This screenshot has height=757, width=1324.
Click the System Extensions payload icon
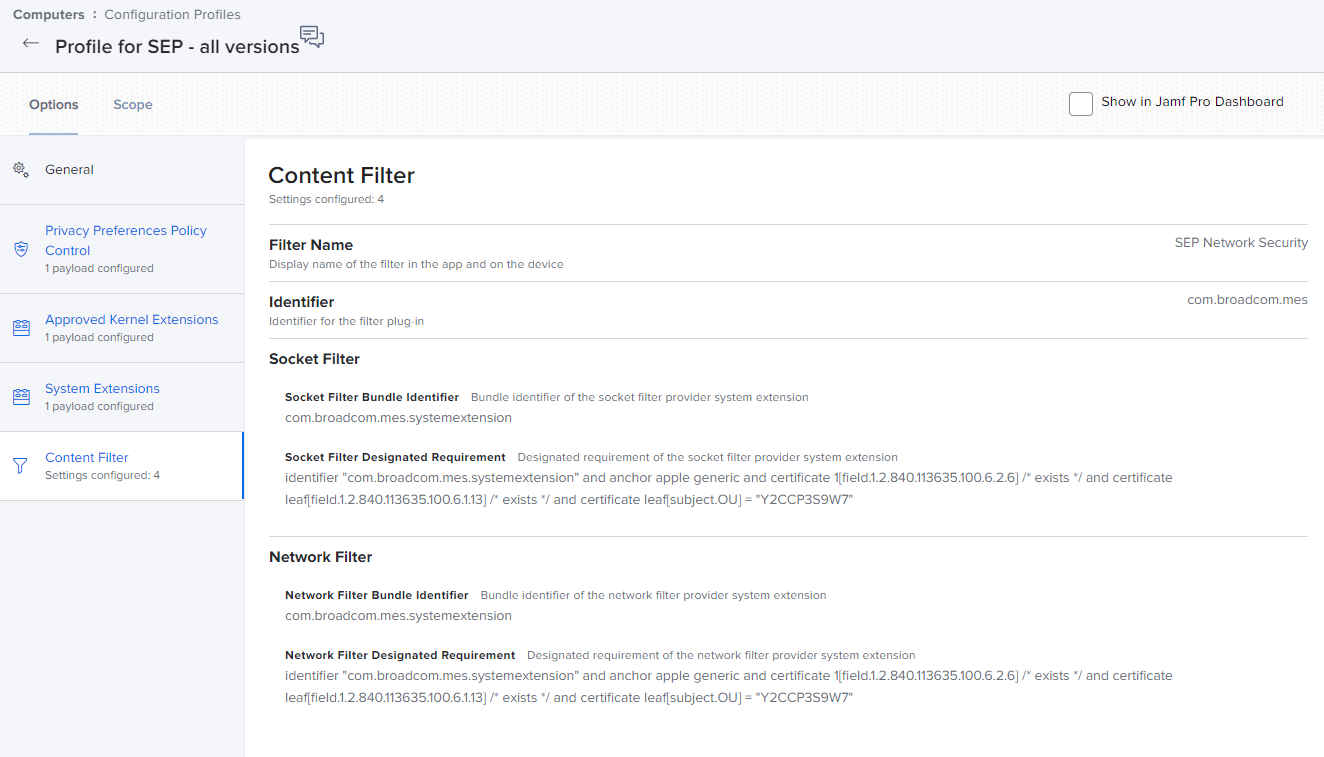[21, 397]
